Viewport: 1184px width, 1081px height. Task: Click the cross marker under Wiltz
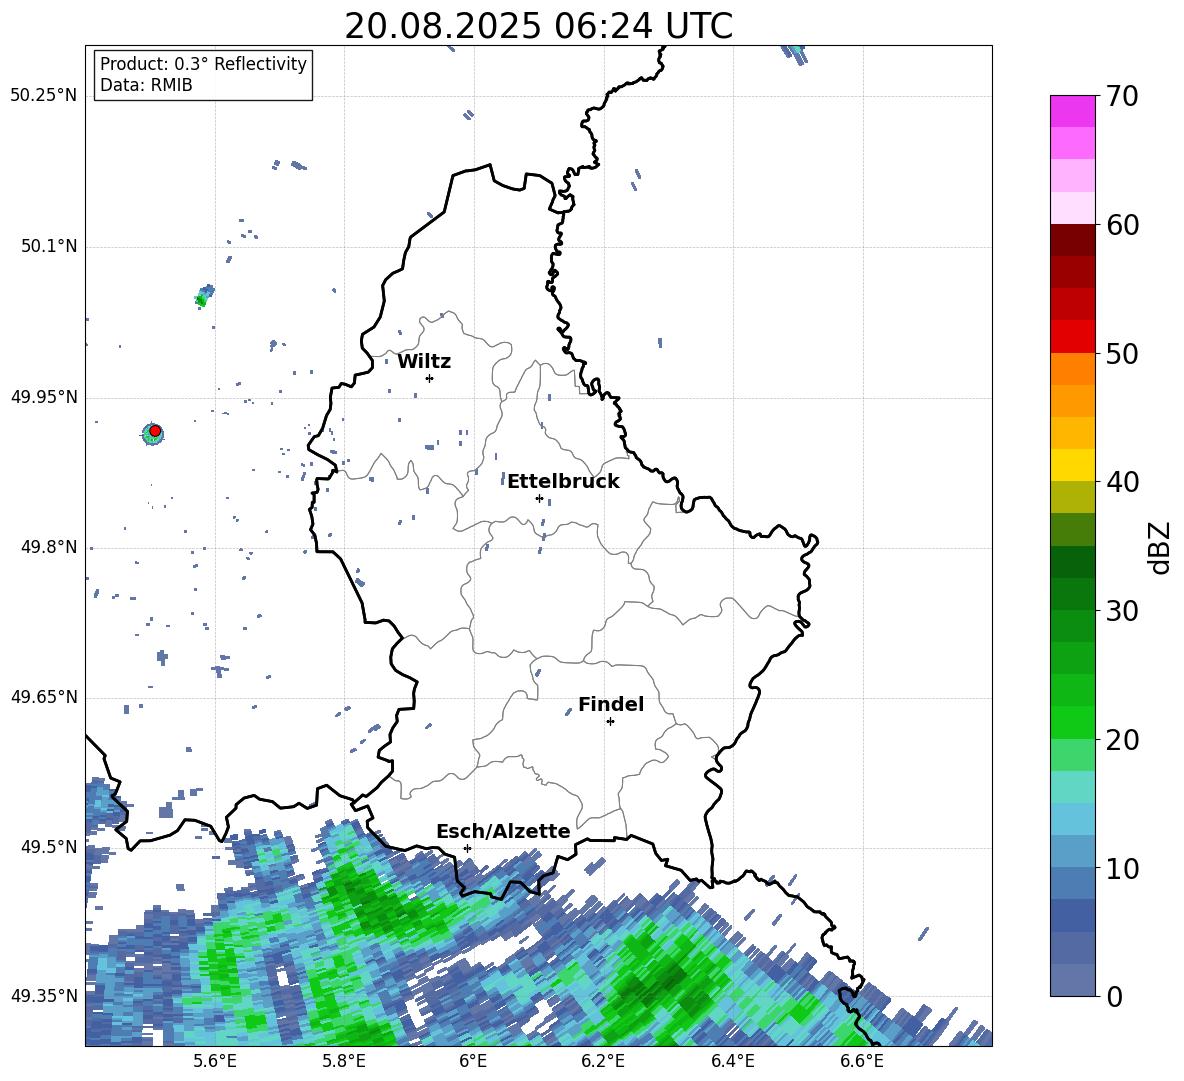point(429,378)
